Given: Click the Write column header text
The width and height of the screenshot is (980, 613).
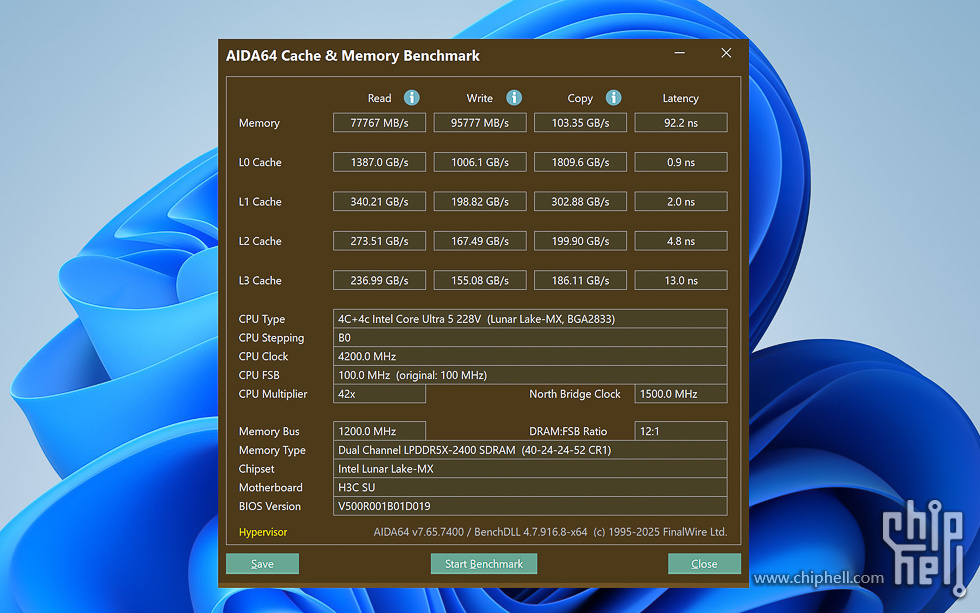Looking at the screenshot, I should [479, 98].
